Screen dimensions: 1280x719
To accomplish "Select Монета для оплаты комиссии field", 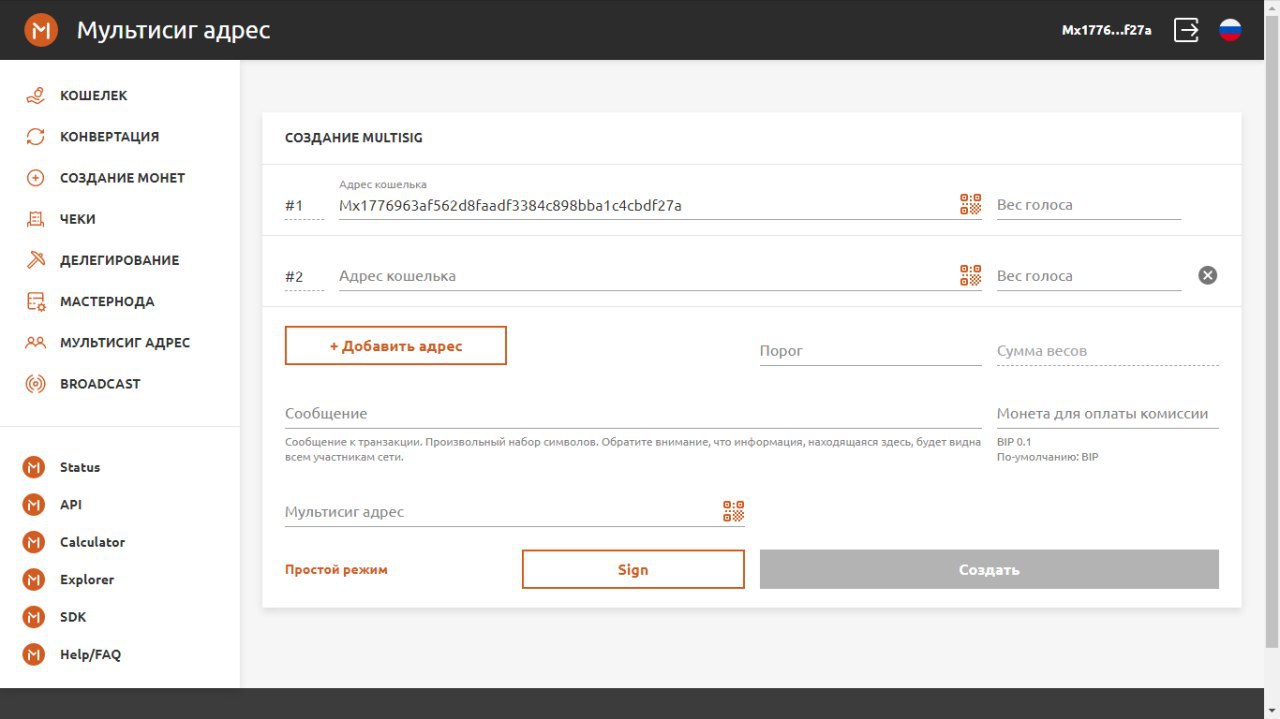I will pyautogui.click(x=1107, y=414).
